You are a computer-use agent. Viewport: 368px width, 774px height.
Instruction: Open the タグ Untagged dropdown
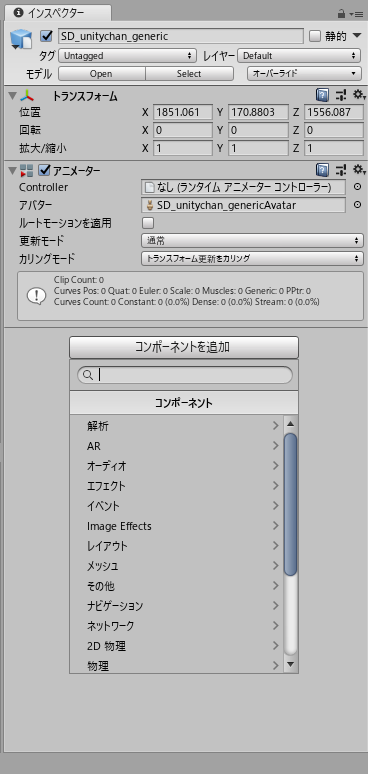[127, 56]
